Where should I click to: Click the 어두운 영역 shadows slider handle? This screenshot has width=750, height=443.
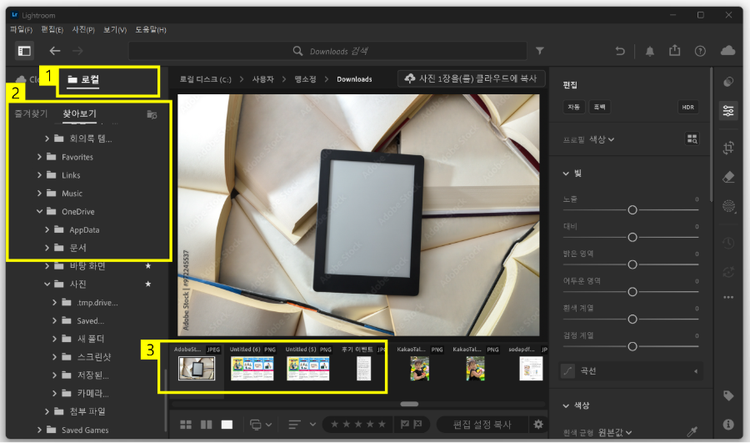632,292
